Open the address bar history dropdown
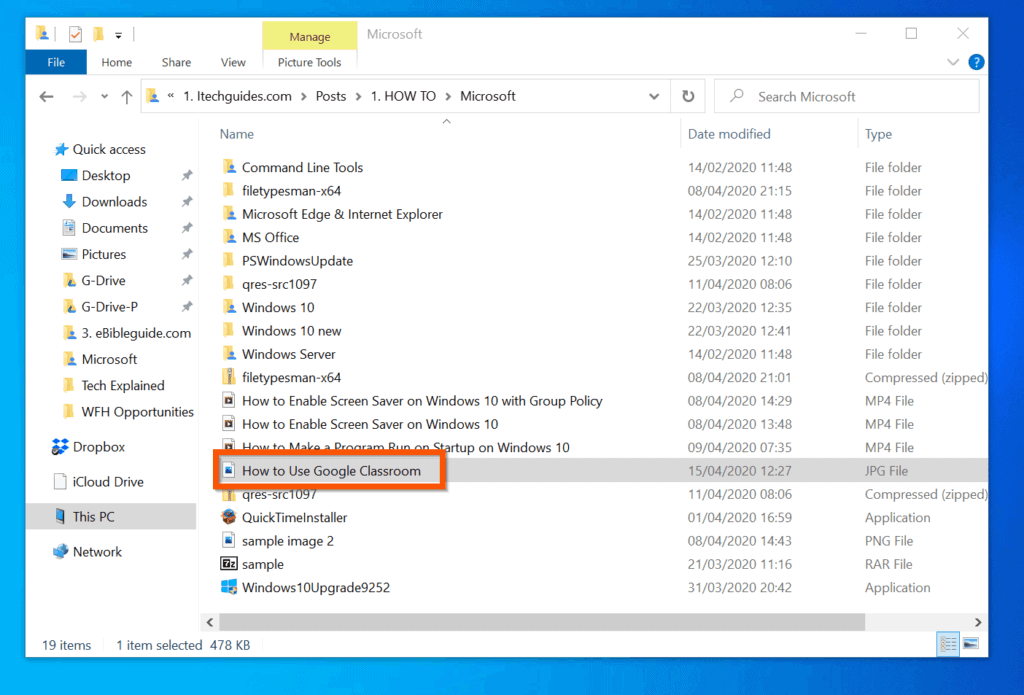The height and width of the screenshot is (695, 1024). 654,96
